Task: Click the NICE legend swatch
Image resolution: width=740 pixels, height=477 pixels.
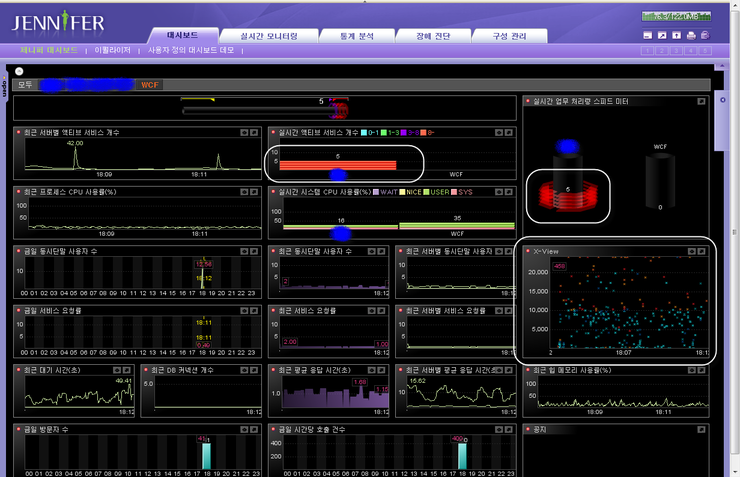Action: coord(402,192)
